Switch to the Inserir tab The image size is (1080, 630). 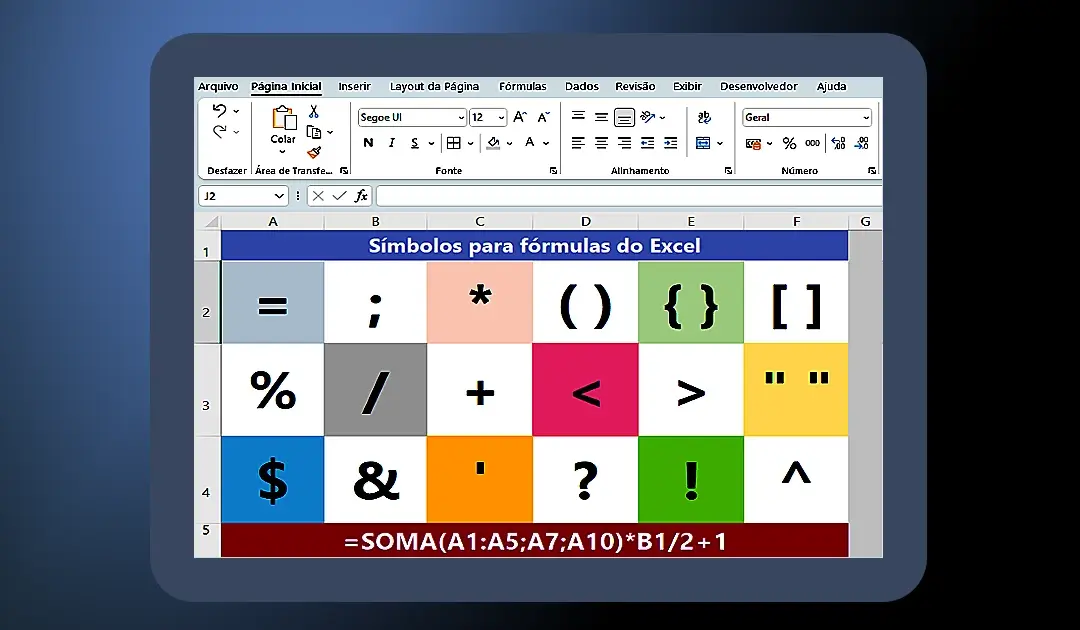coord(355,87)
